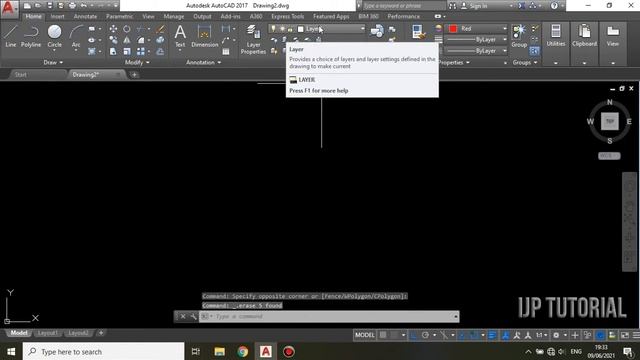Click the Plot icon in Quick Access
This screenshot has width=640, height=360.
click(x=72, y=6)
